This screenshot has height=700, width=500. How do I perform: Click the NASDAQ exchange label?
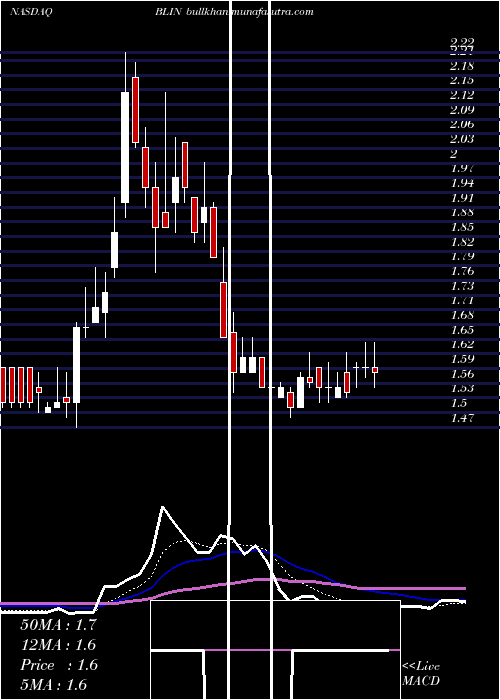31,12
